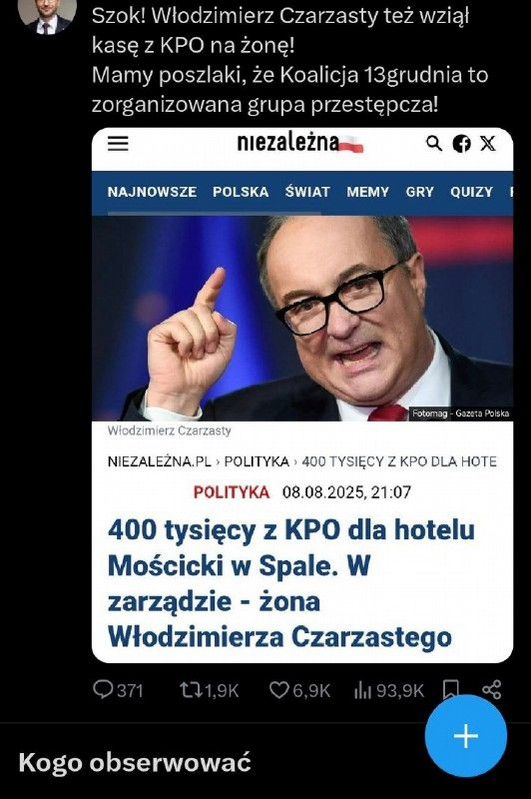View tweet analytics bar chart icon
Image resolution: width=531 pixels, height=799 pixels.
point(362,690)
